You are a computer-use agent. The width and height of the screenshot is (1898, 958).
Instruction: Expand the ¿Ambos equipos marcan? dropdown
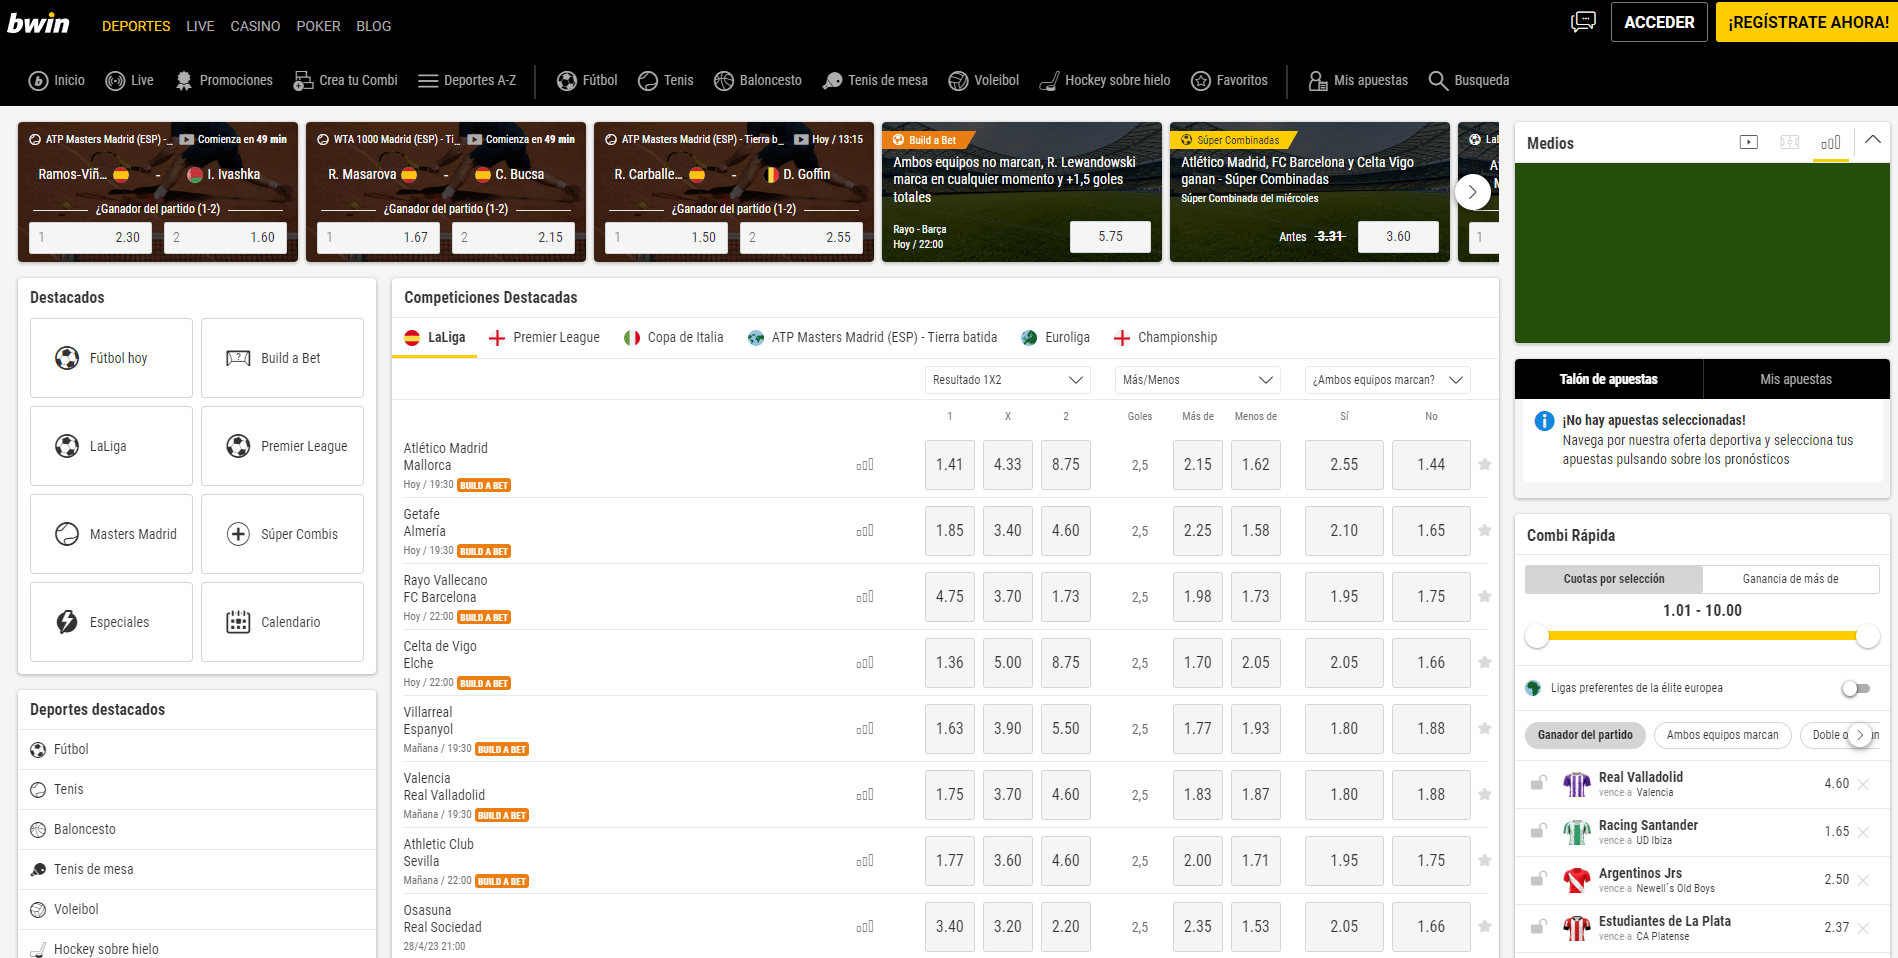pyautogui.click(x=1387, y=380)
